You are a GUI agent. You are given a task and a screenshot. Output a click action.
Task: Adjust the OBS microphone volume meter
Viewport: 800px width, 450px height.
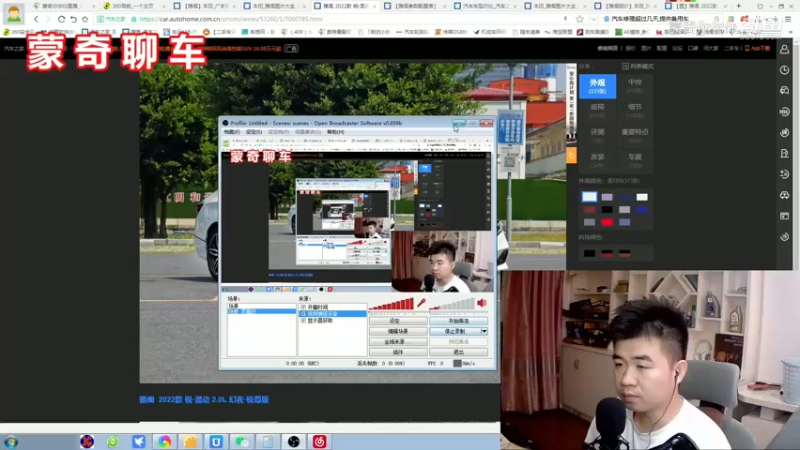pos(391,304)
